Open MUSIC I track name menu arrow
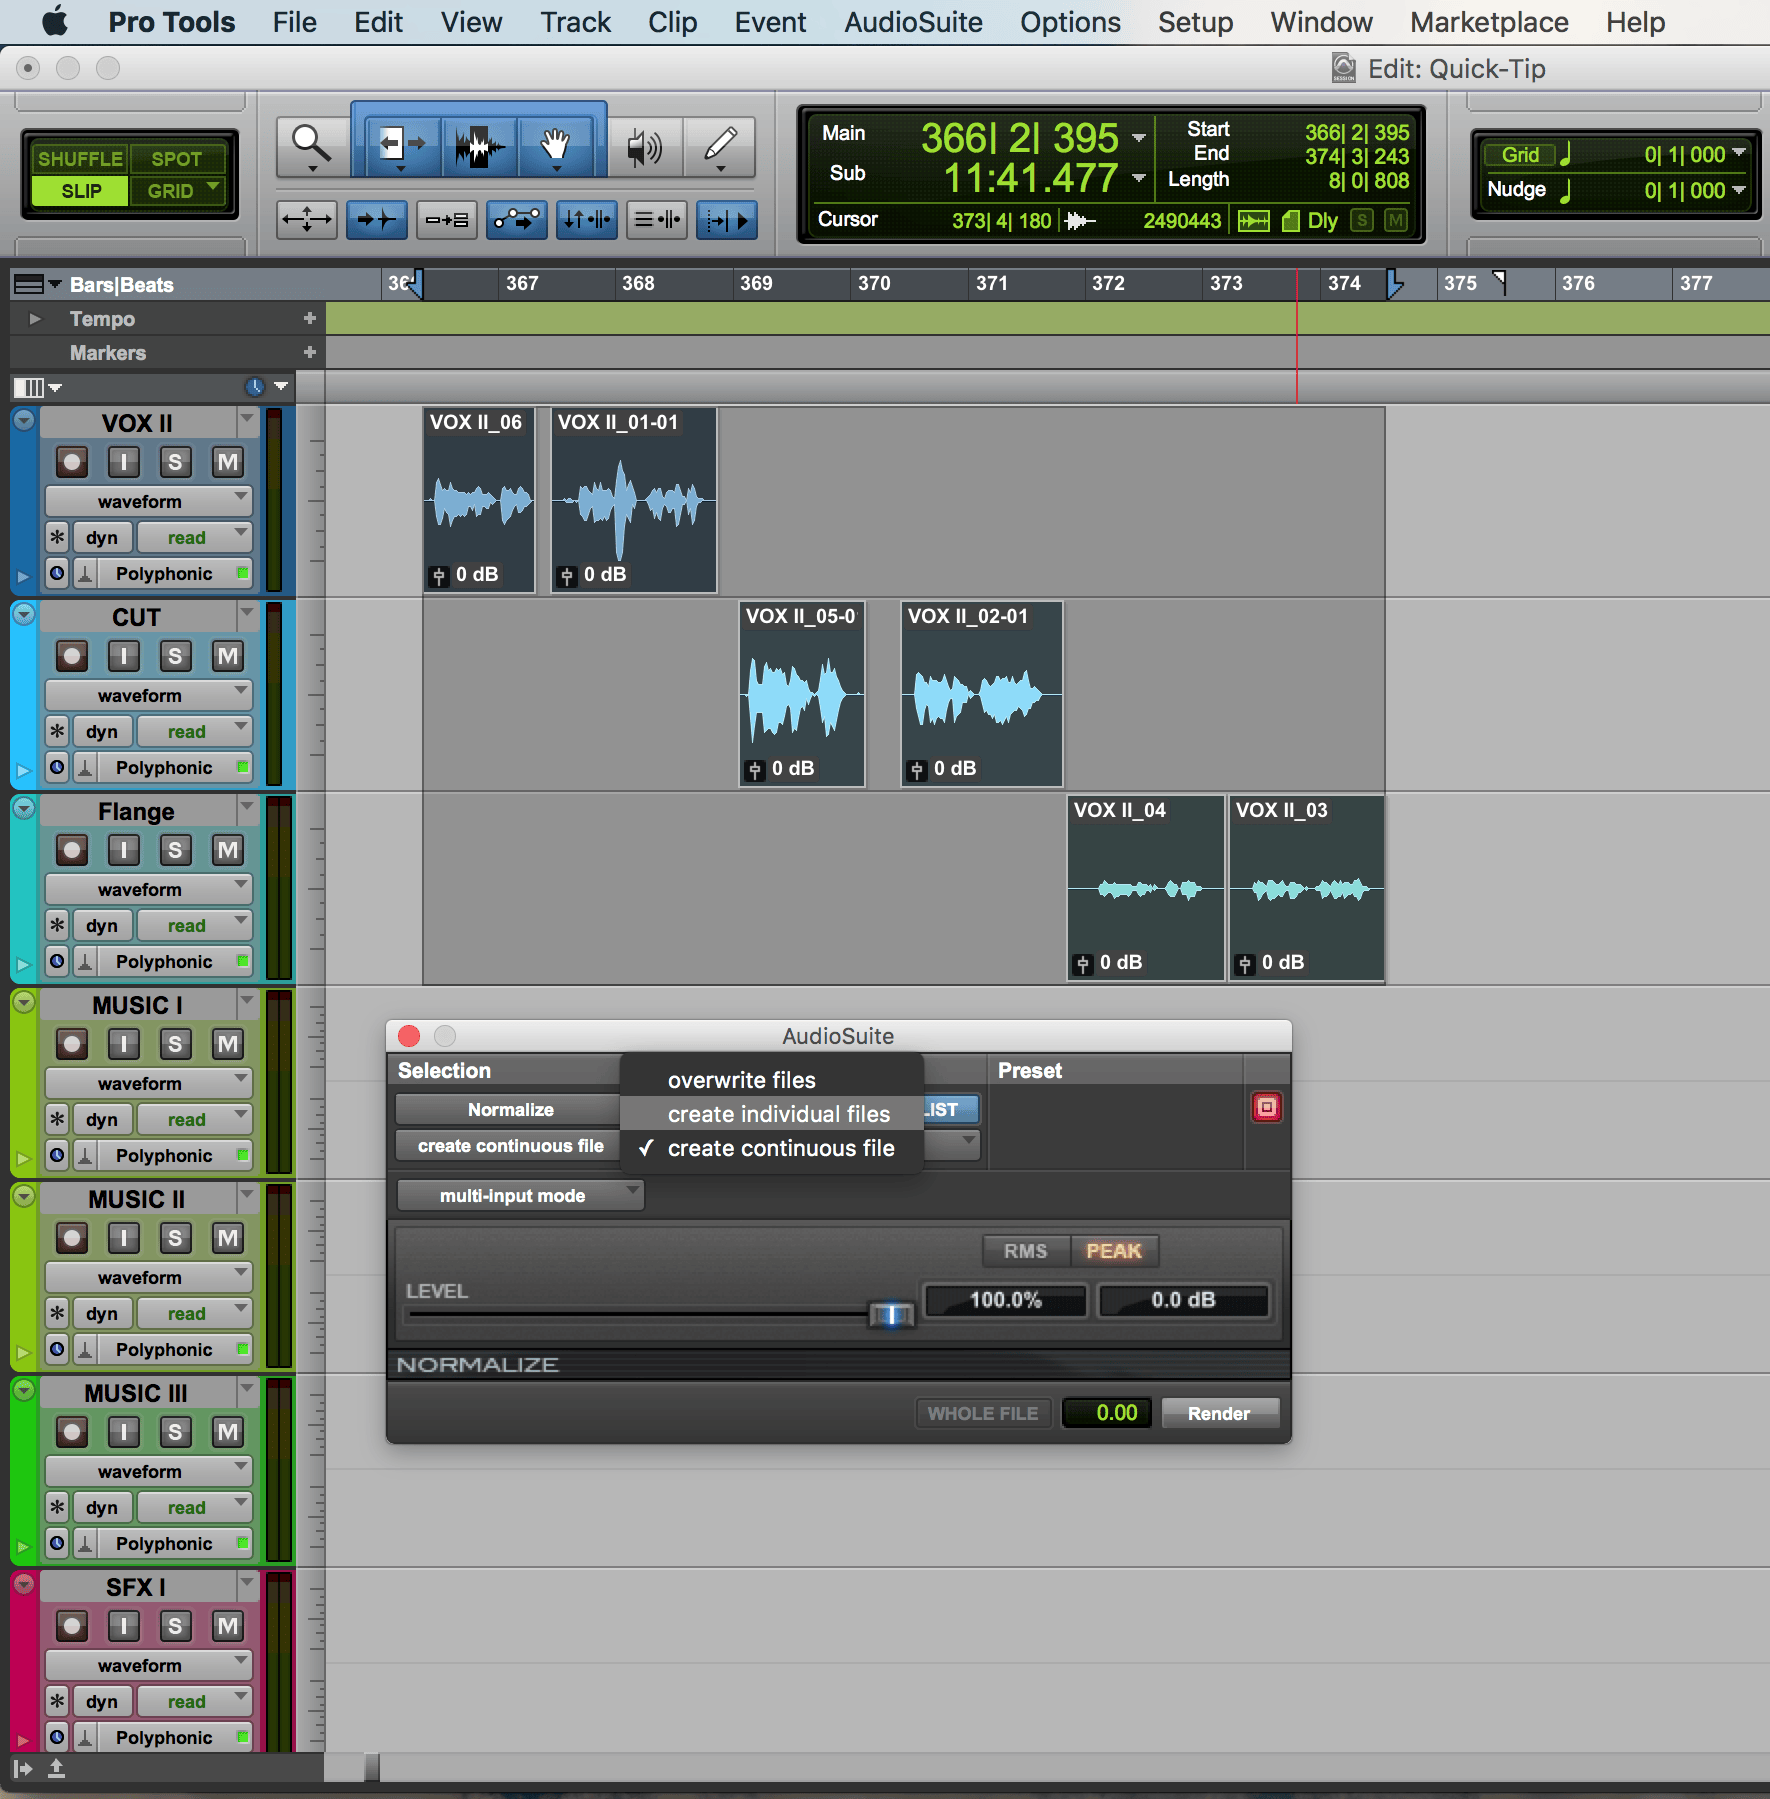 tap(247, 1001)
